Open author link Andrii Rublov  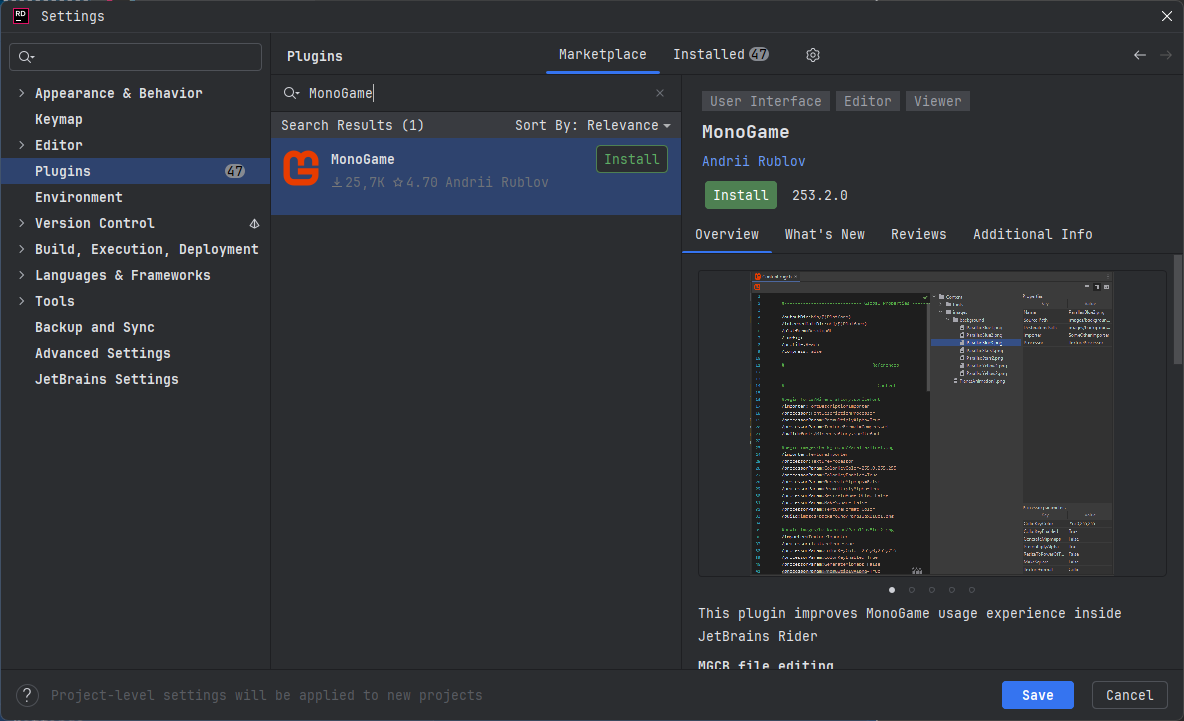pos(753,161)
